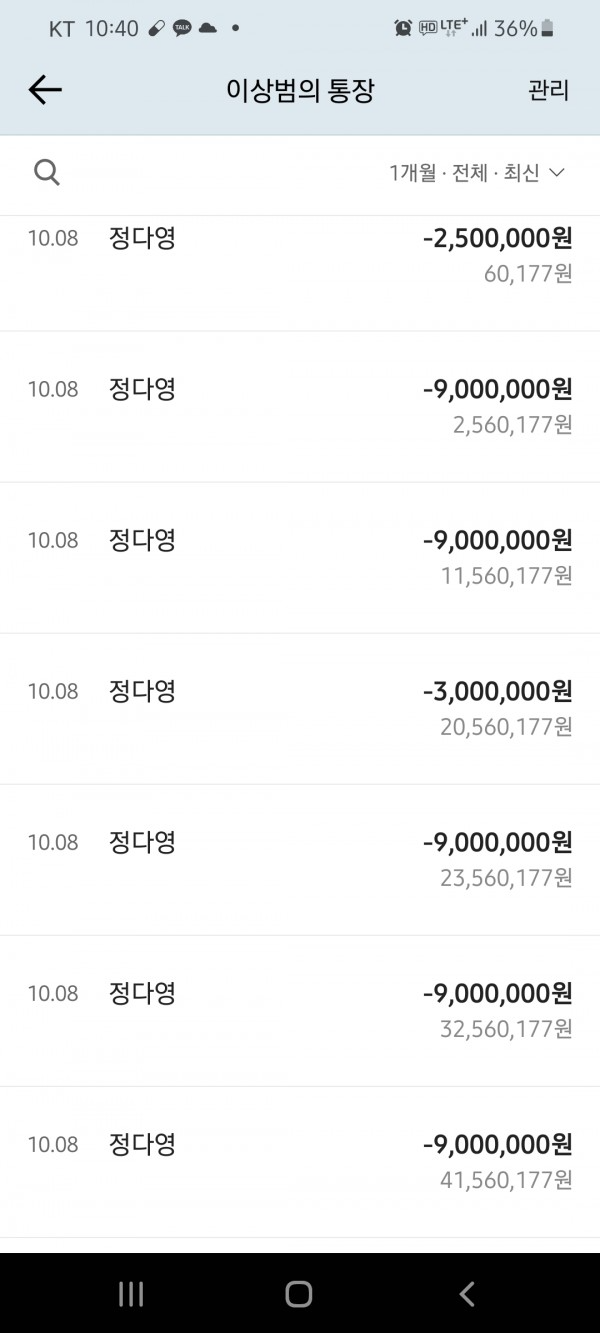This screenshot has width=600, height=1333.
Task: Tap the Android back navigation button
Action: tap(467, 1293)
